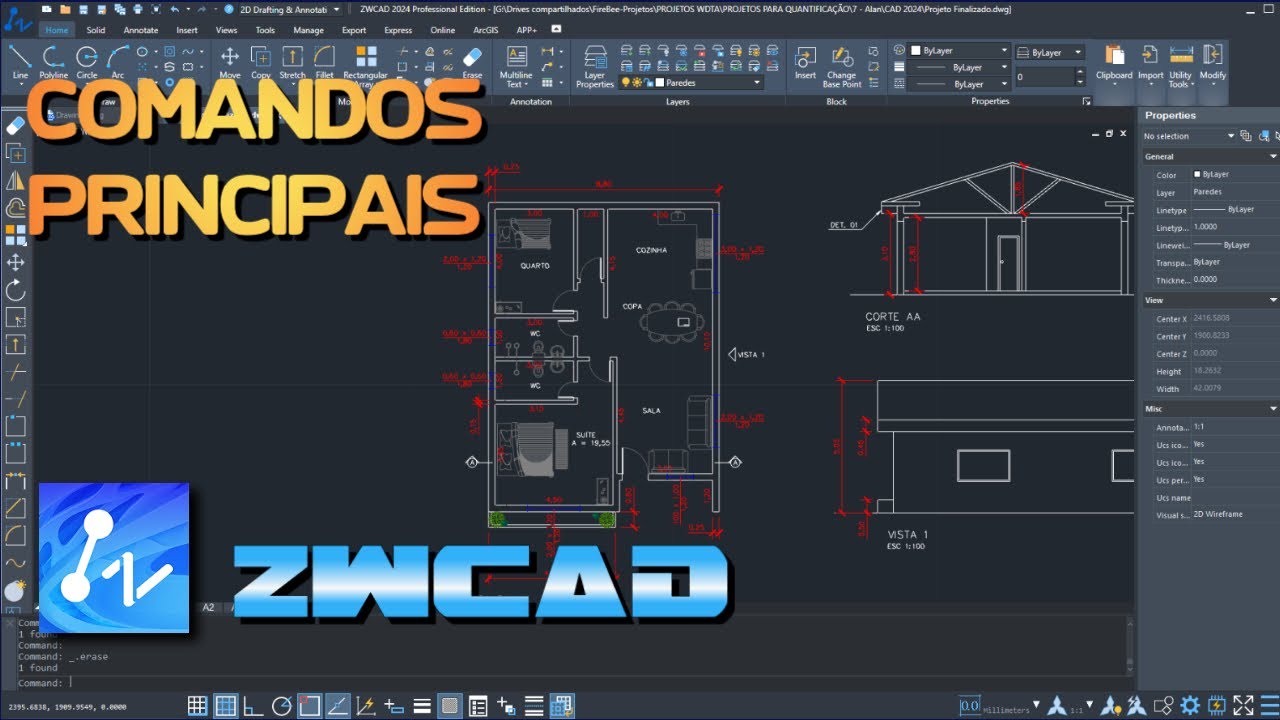Open the Utility Tools panel

1180,65
